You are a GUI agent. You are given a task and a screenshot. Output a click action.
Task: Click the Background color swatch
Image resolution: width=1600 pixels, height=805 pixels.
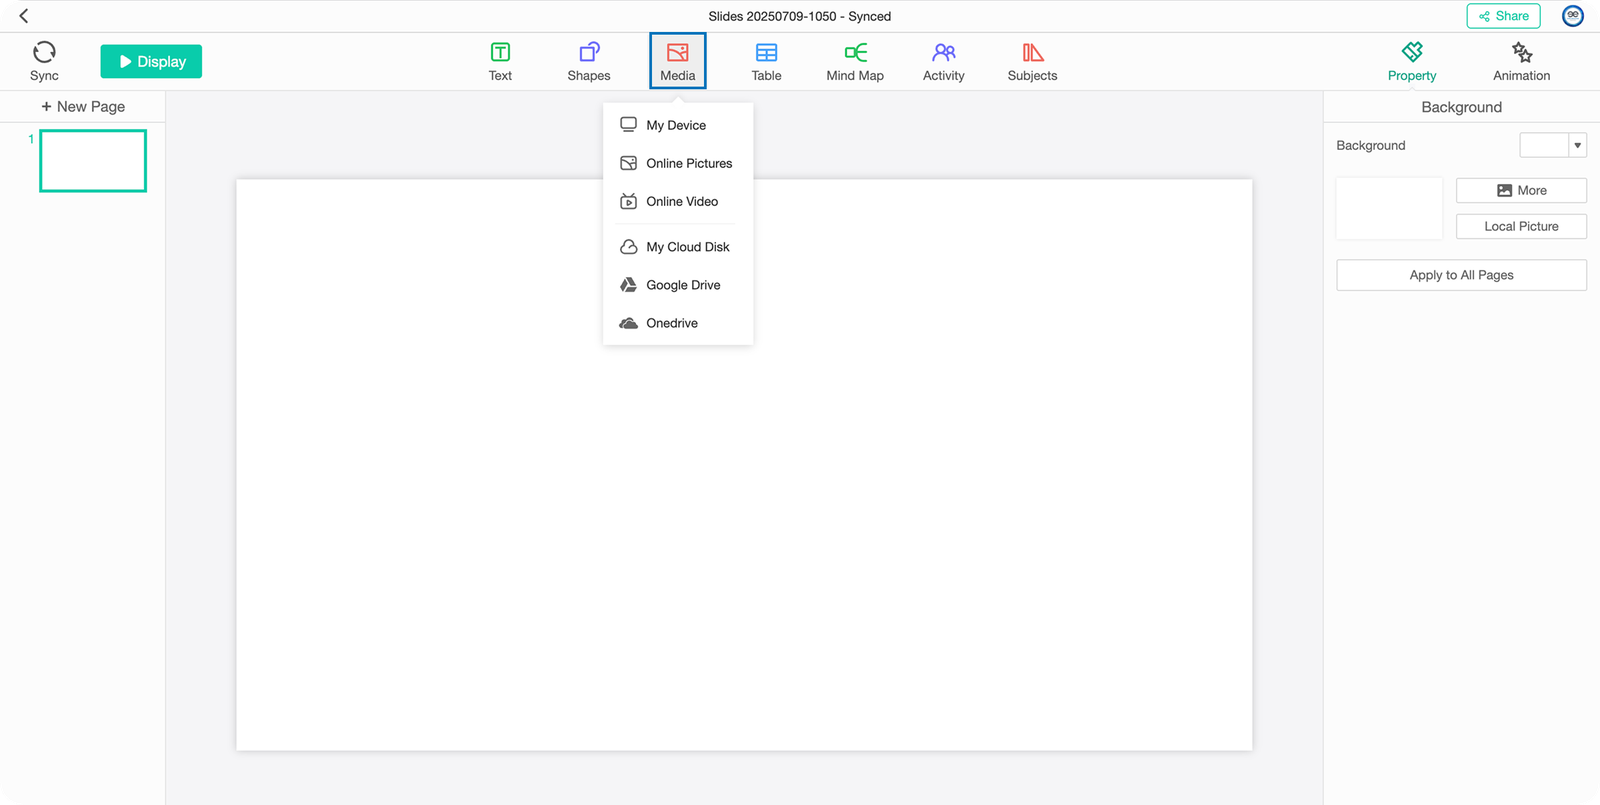click(x=1544, y=146)
